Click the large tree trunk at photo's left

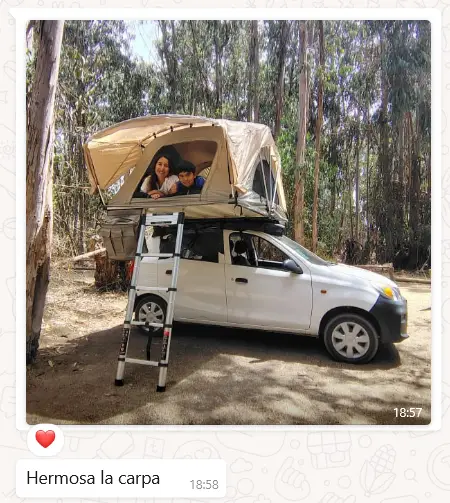coord(43,187)
